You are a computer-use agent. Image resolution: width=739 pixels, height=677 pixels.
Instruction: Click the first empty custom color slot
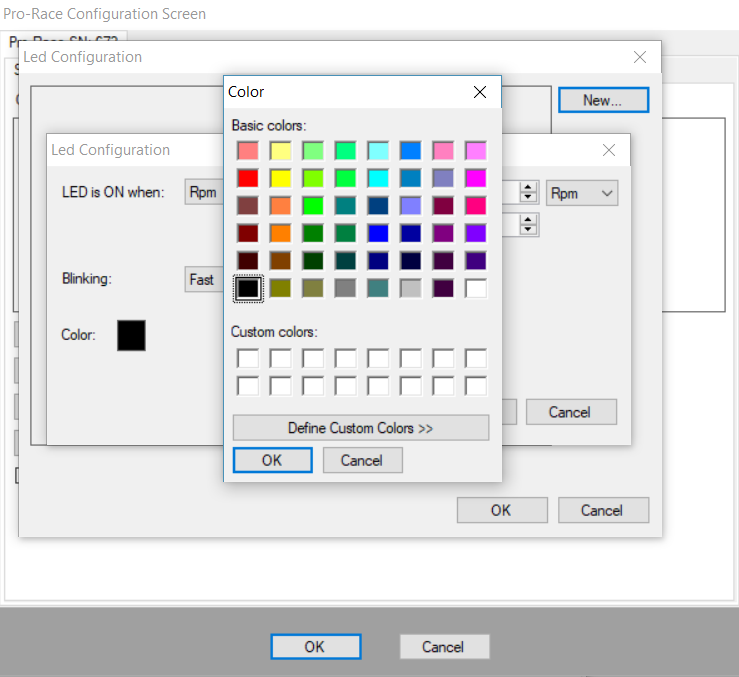pyautogui.click(x=248, y=358)
